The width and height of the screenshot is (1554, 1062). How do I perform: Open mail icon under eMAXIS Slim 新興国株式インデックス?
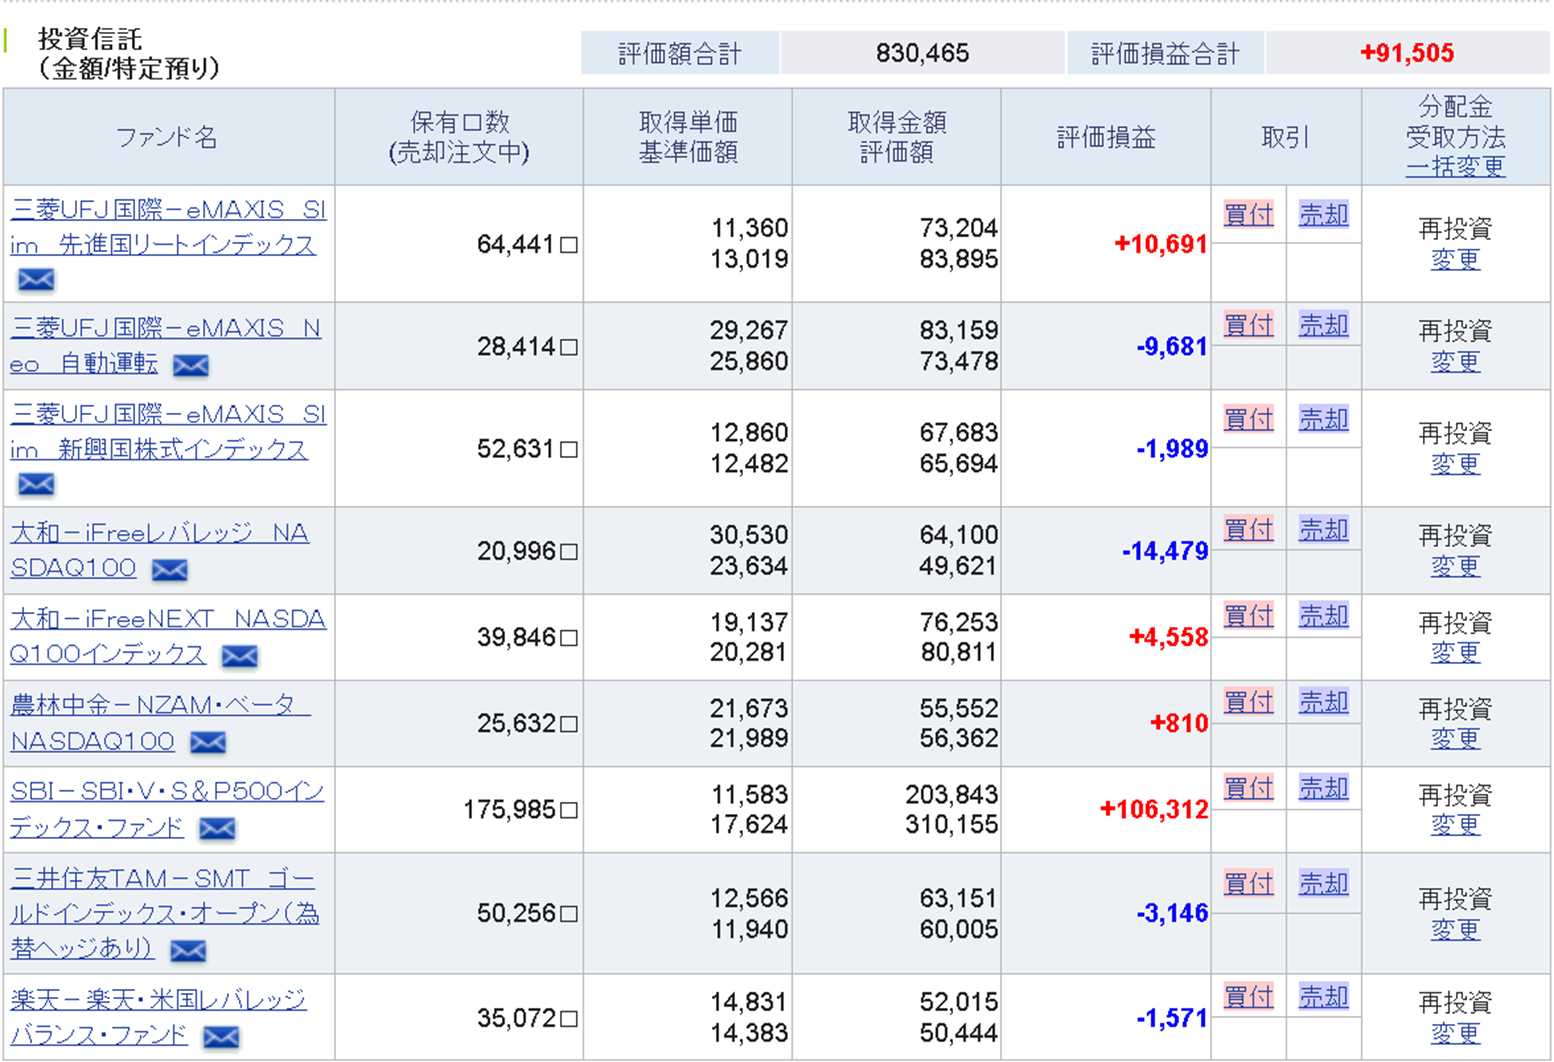coord(36,485)
